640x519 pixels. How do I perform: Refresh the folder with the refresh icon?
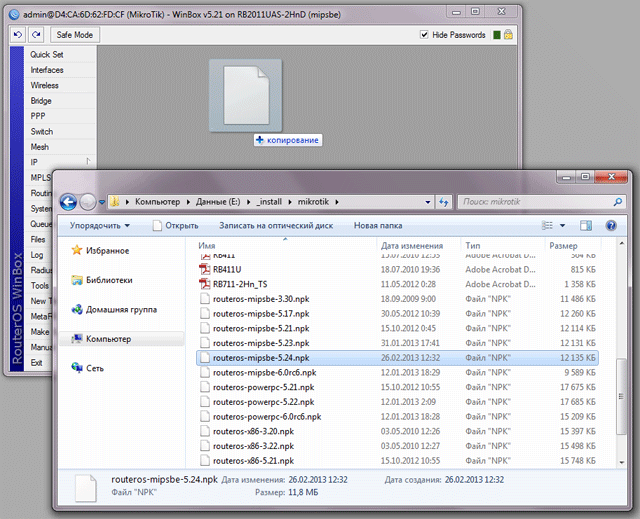[444, 202]
